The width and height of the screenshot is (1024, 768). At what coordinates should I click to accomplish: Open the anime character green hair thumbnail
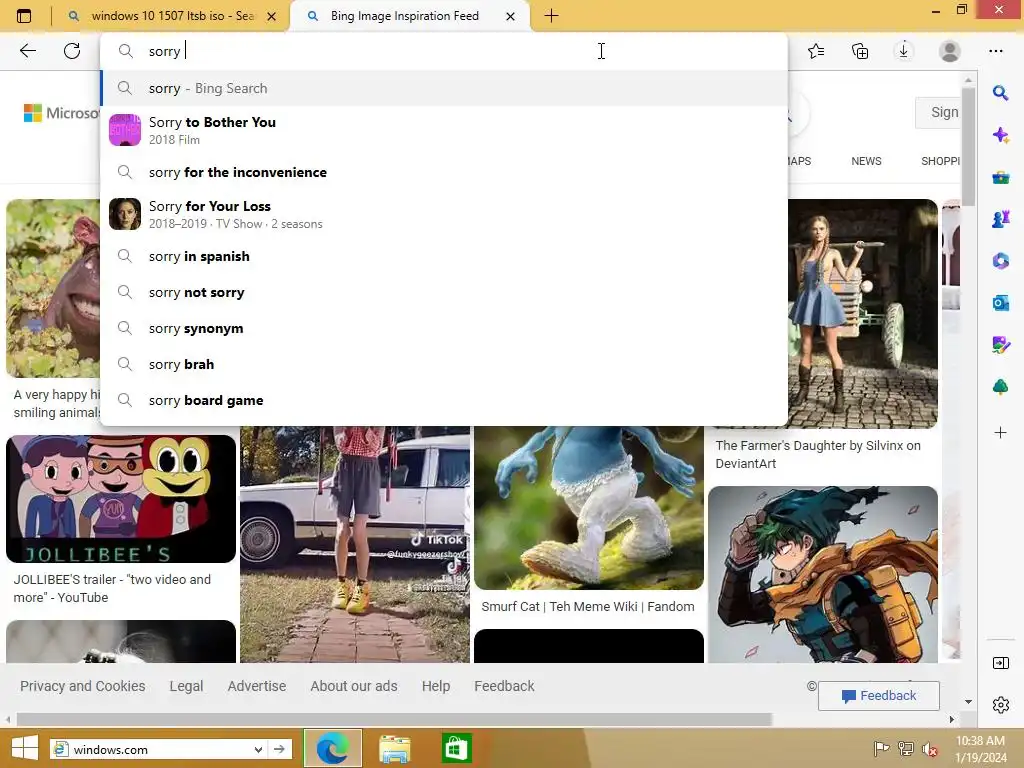tap(823, 575)
